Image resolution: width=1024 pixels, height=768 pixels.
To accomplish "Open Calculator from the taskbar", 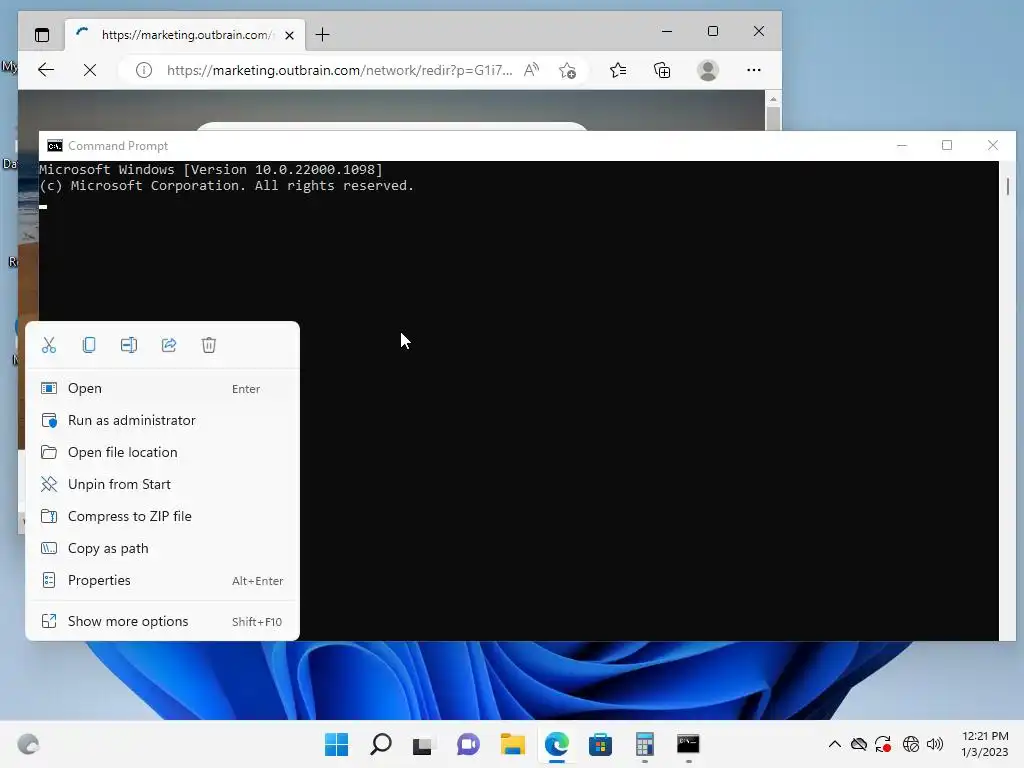I will point(645,744).
